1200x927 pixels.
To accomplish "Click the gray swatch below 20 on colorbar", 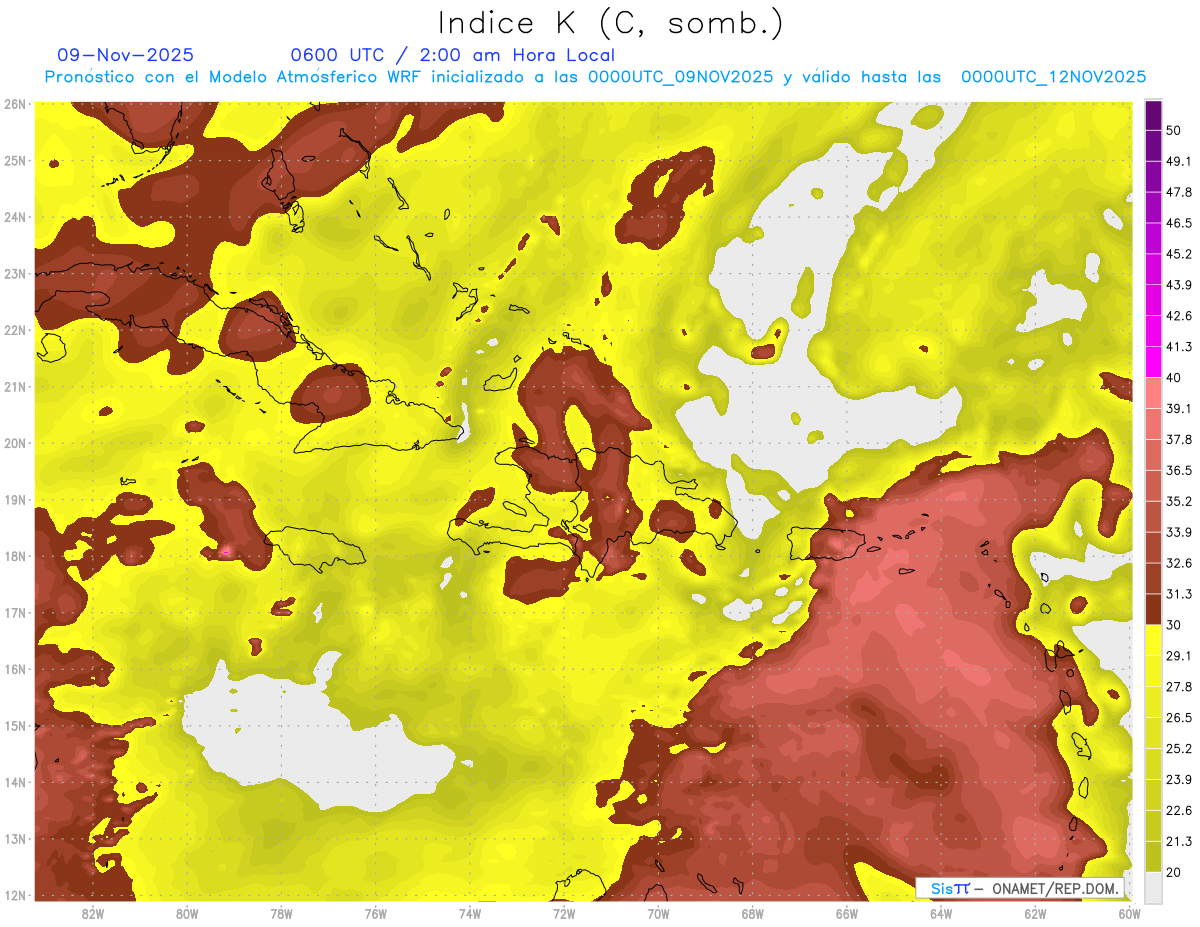I will pyautogui.click(x=1153, y=886).
